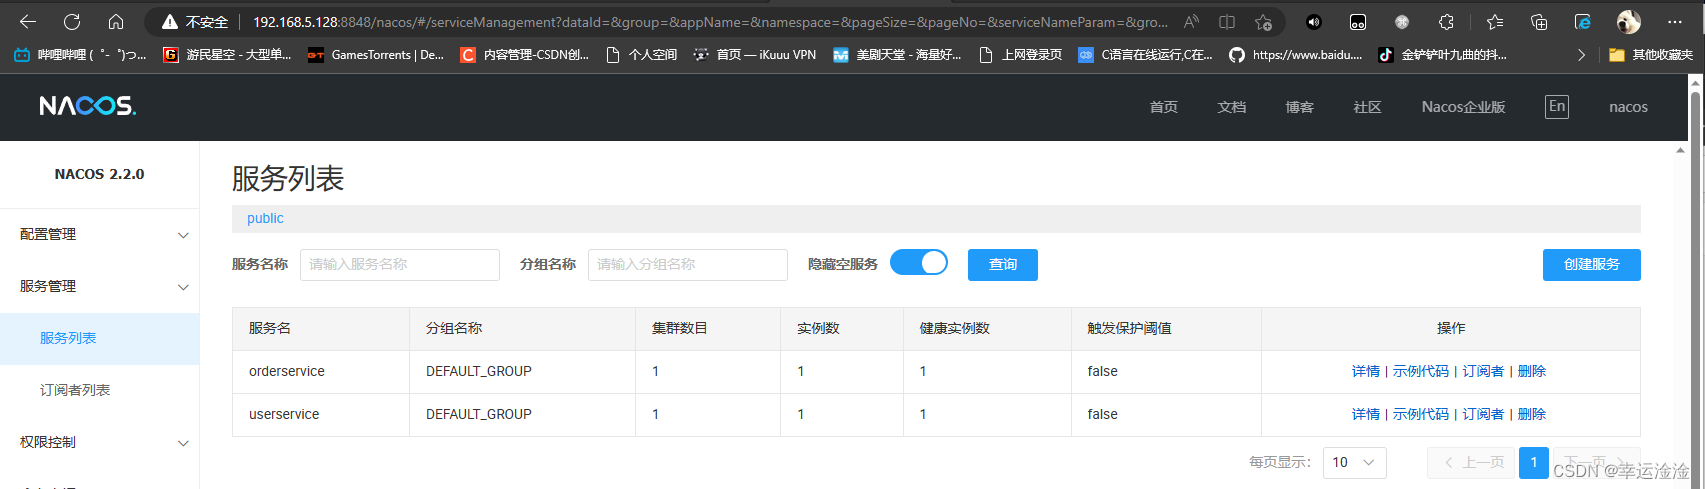The width and height of the screenshot is (1705, 489).
Task: Open the page size dropdown showing 10
Action: click(1355, 462)
